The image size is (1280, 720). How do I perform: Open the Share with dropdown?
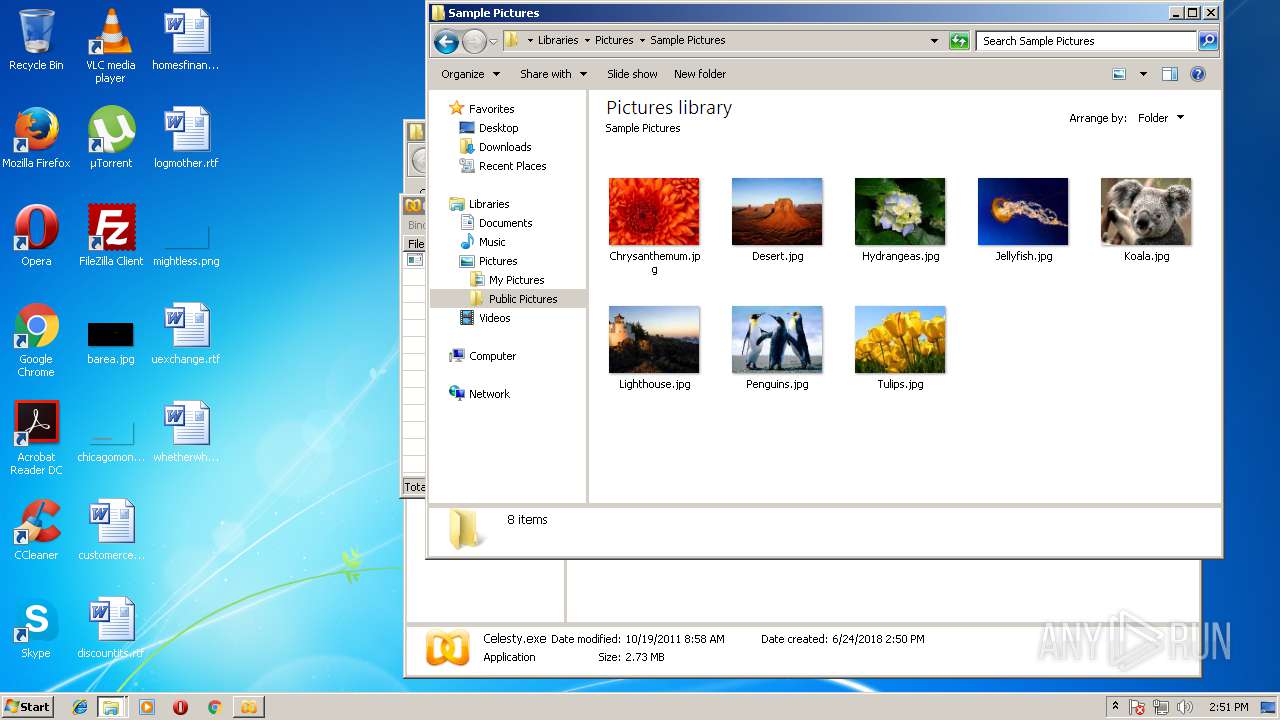tap(553, 74)
